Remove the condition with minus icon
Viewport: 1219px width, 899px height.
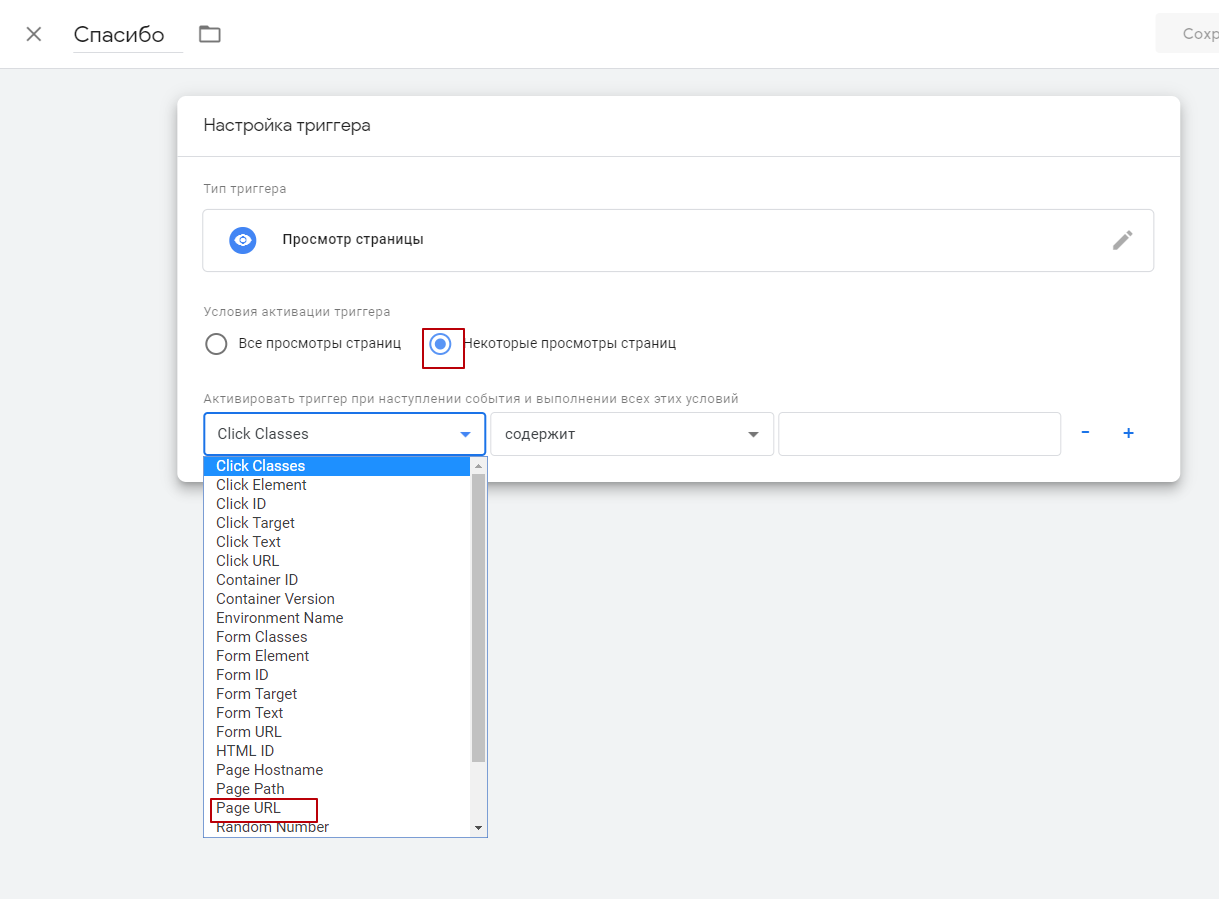pos(1085,433)
